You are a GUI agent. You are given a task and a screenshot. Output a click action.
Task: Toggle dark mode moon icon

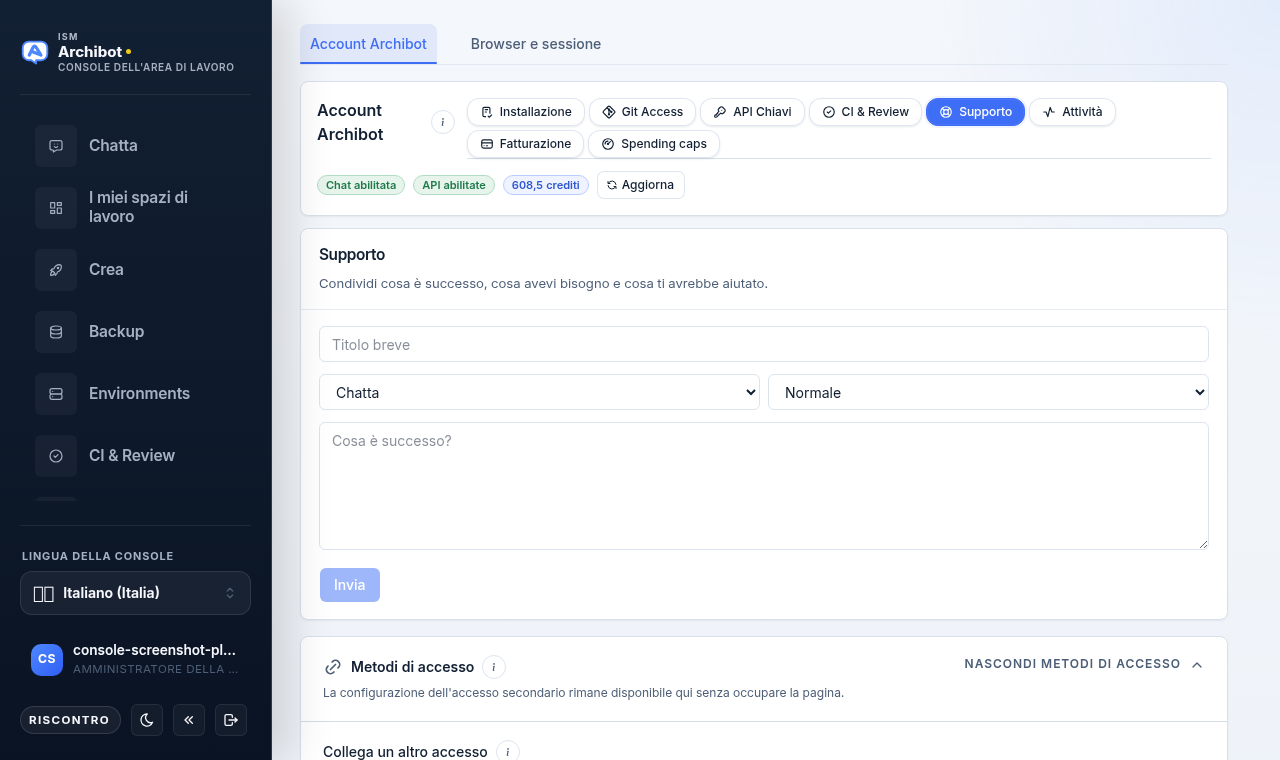pos(147,720)
